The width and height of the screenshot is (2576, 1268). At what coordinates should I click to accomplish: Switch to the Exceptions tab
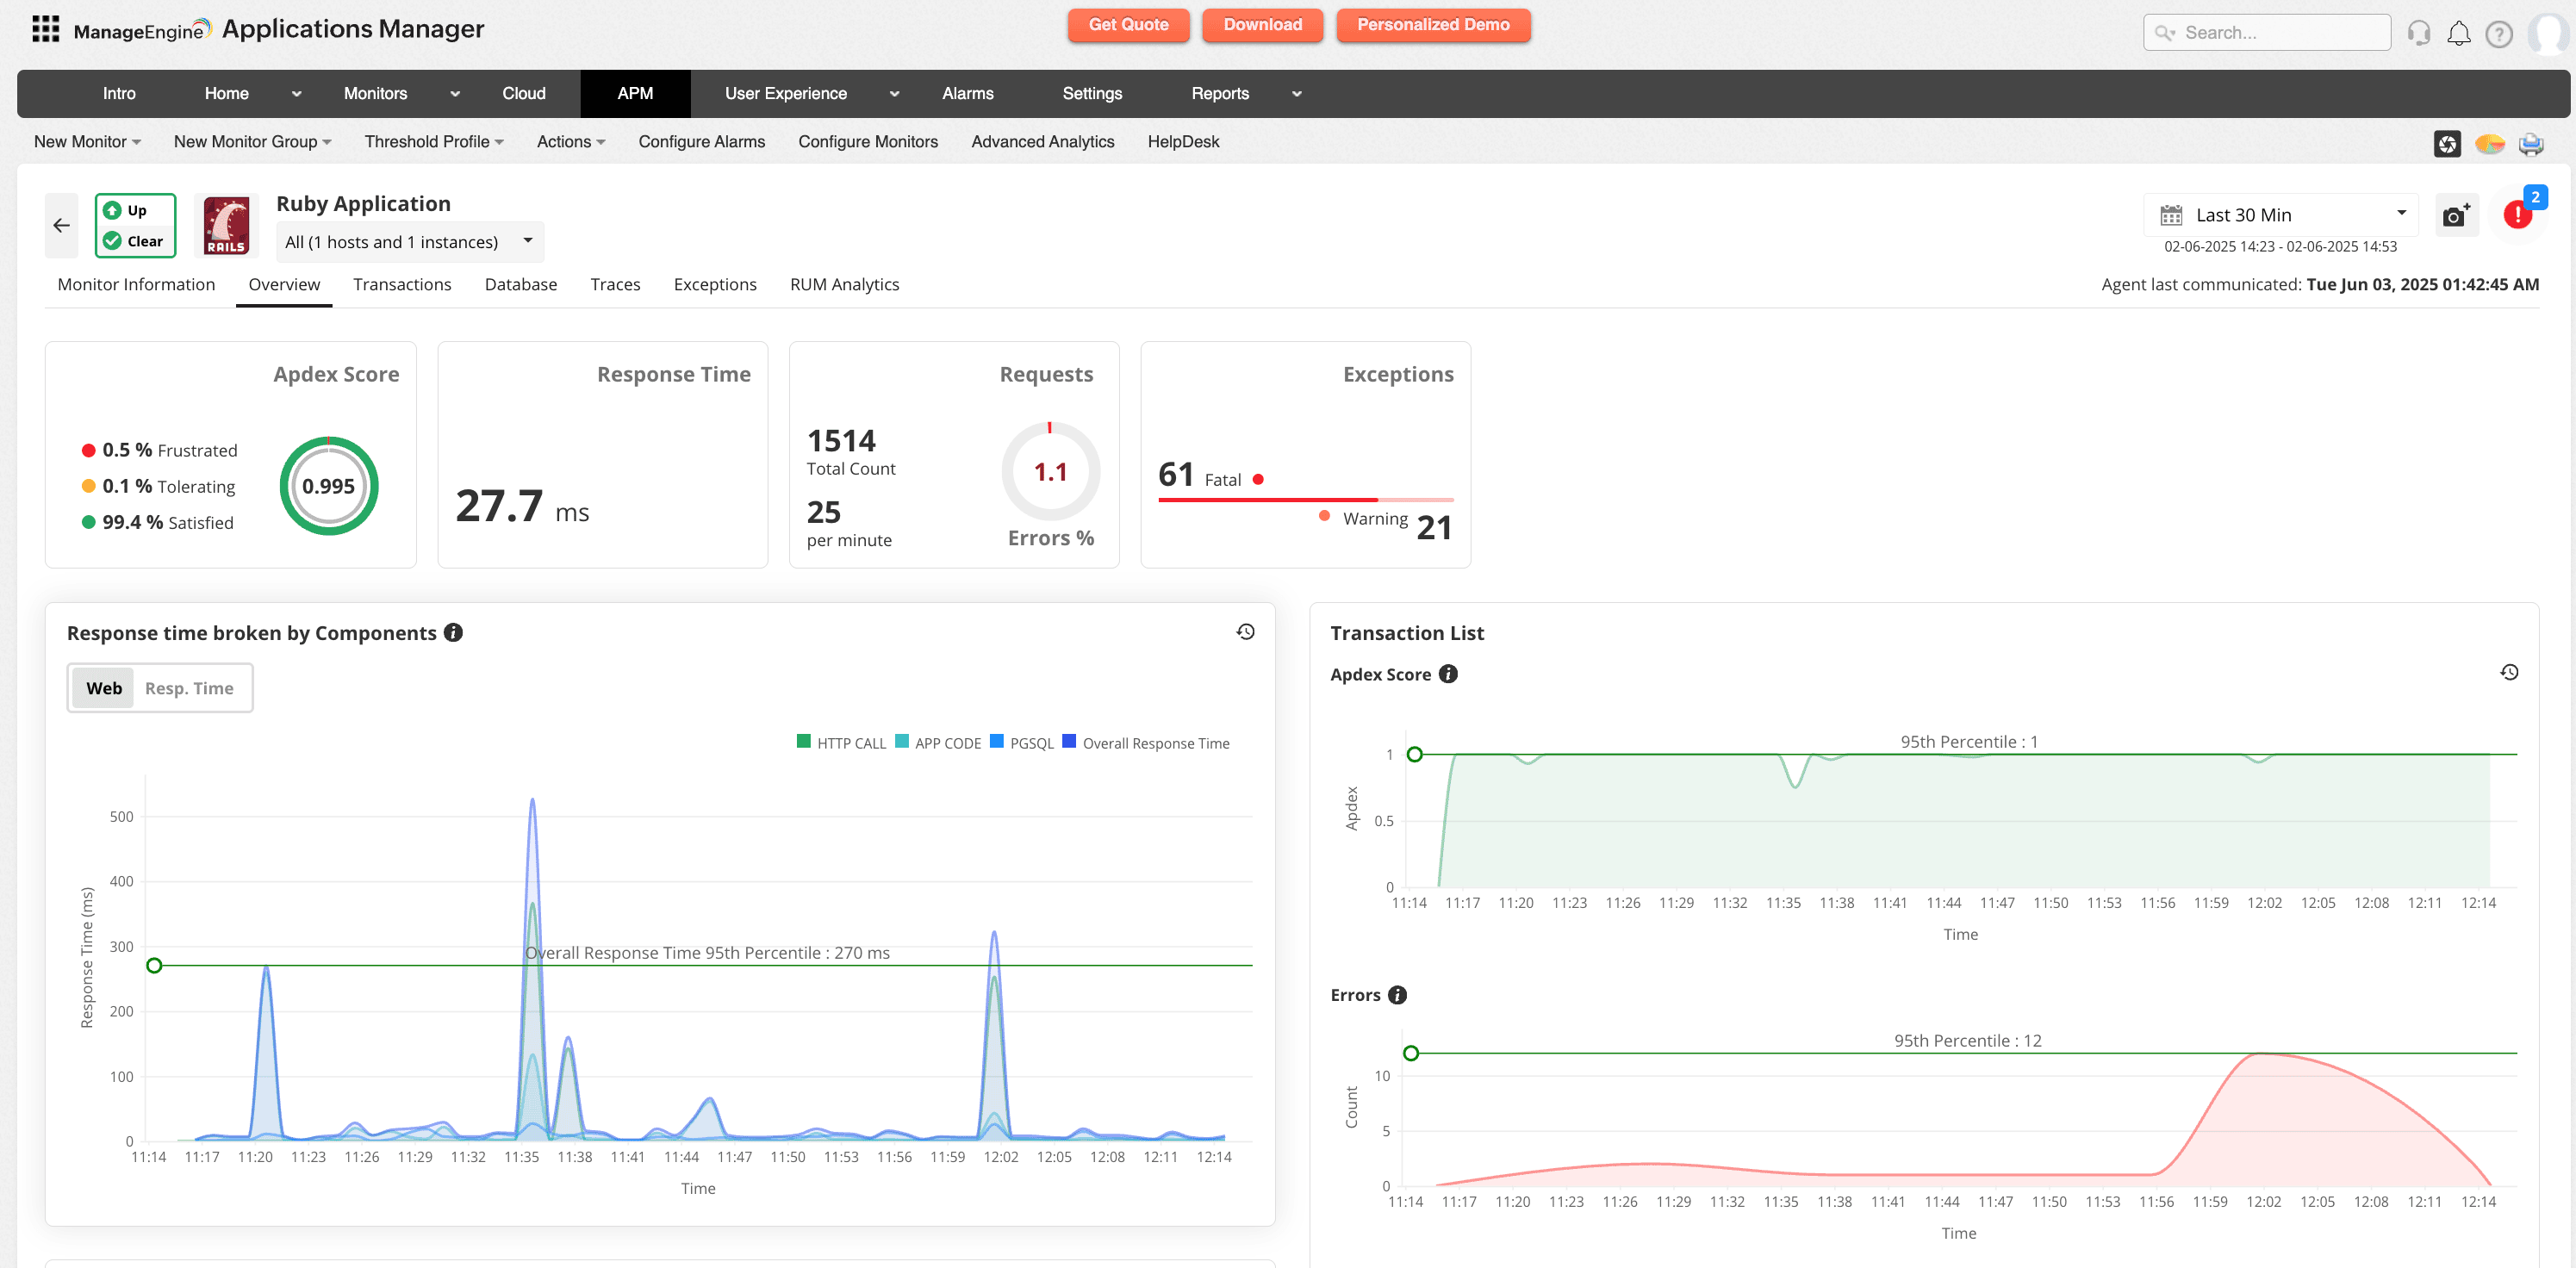coord(715,284)
